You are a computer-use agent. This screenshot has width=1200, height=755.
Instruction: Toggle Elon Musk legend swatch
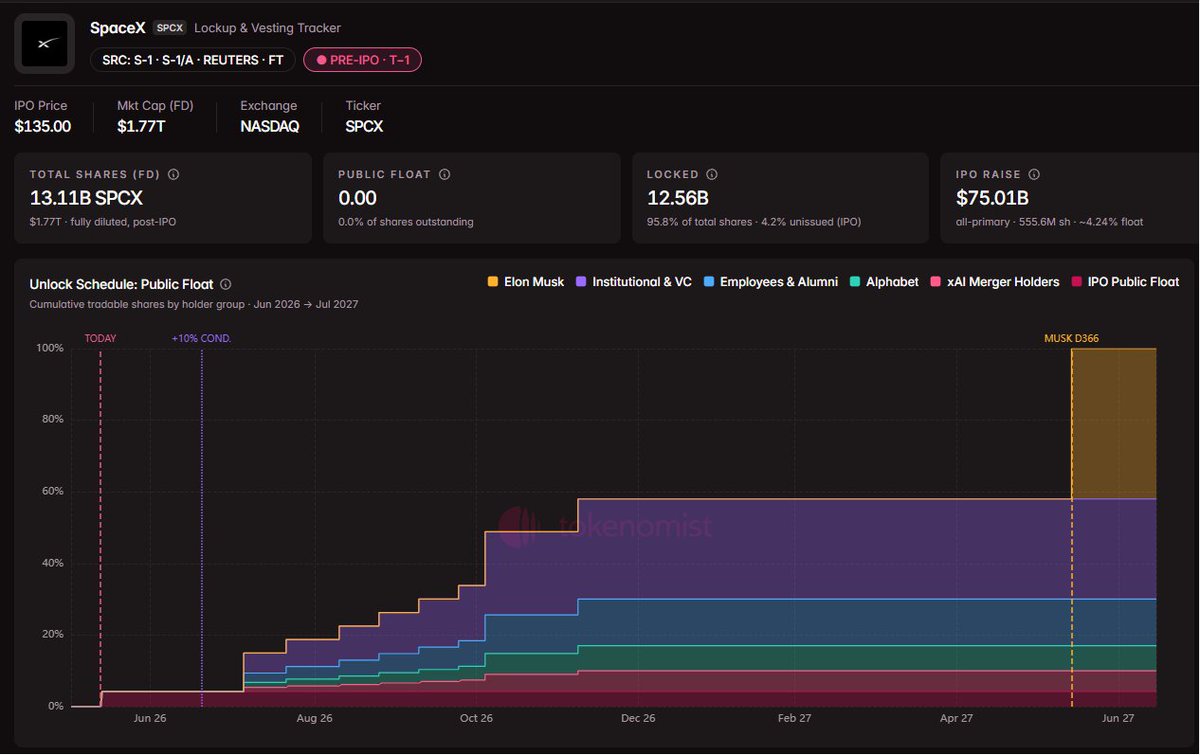point(492,282)
